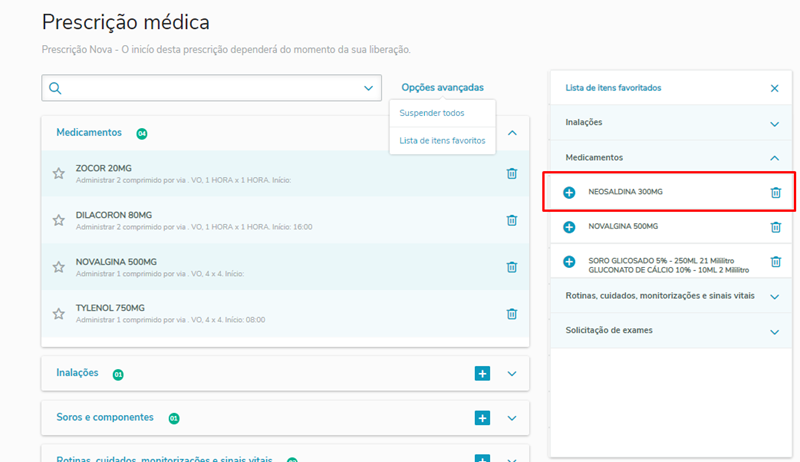Delete NOVALGINA 500MG from prescription list
Viewport: 800px width, 462px height.
tap(512, 267)
